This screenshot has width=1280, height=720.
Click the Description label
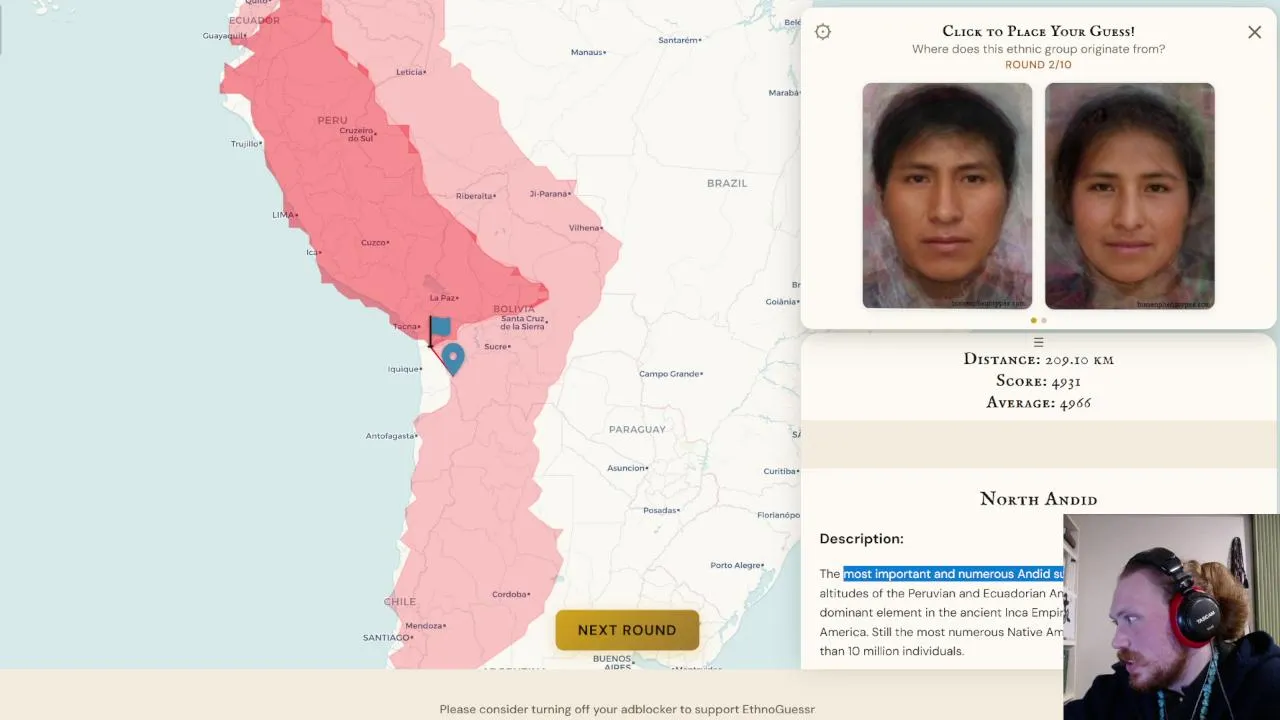861,538
